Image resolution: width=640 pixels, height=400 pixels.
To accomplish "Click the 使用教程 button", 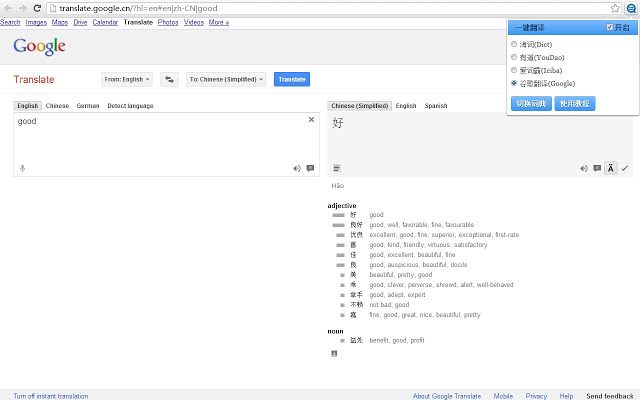I will point(575,104).
